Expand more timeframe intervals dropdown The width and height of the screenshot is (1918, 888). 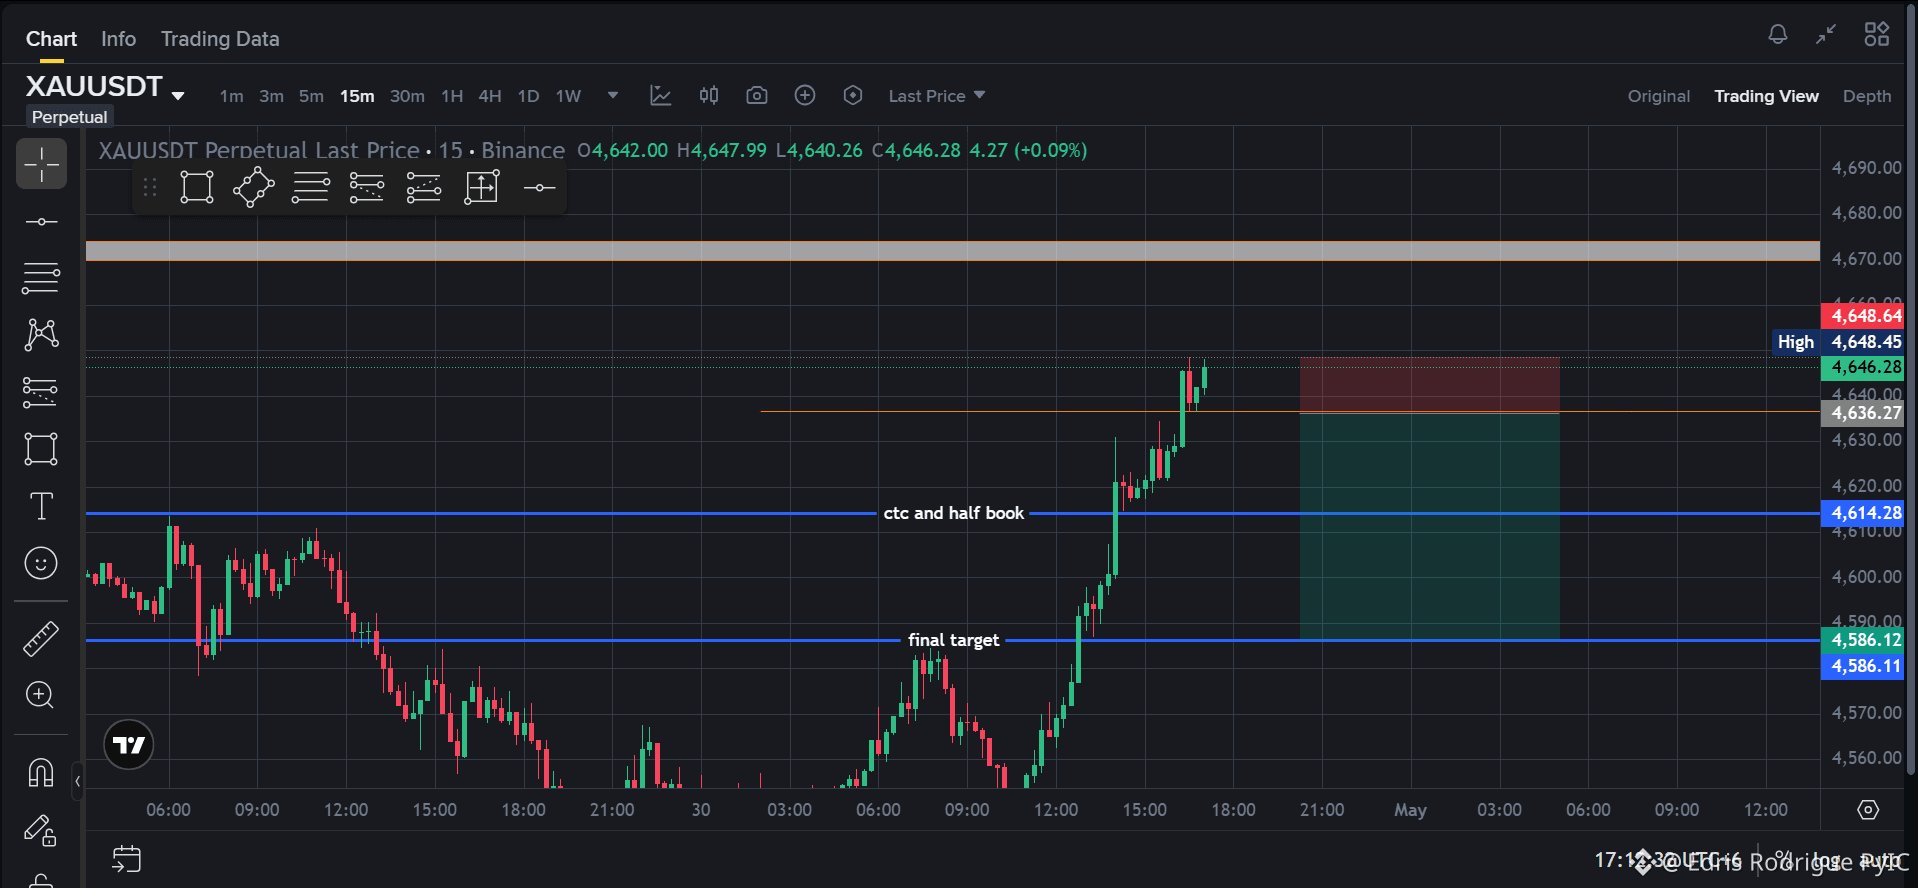(613, 96)
